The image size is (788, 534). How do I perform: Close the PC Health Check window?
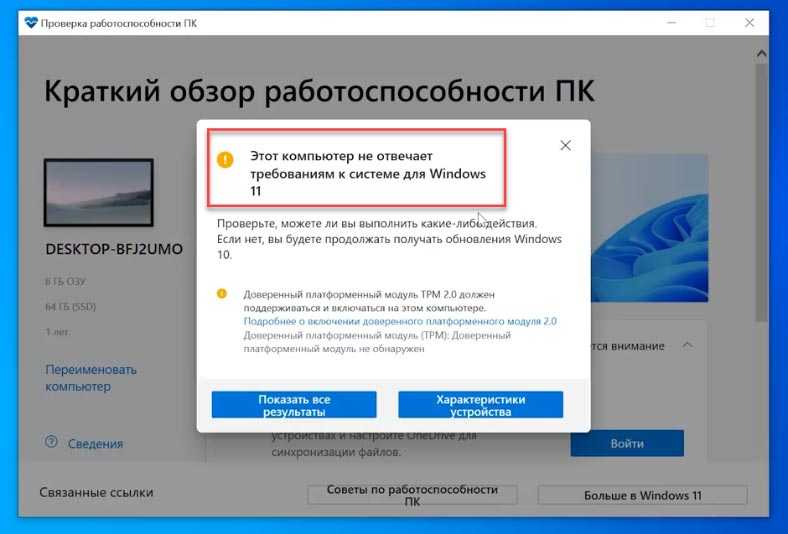click(749, 23)
